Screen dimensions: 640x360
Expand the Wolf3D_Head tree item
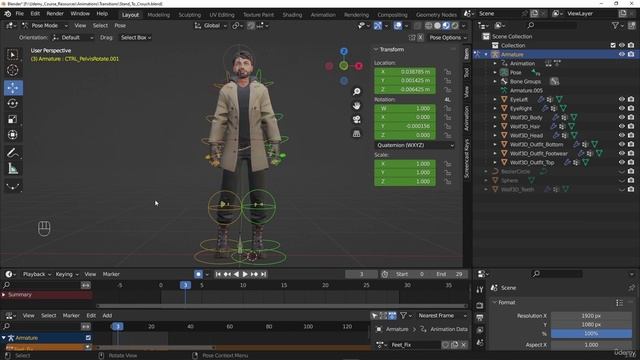coord(495,136)
